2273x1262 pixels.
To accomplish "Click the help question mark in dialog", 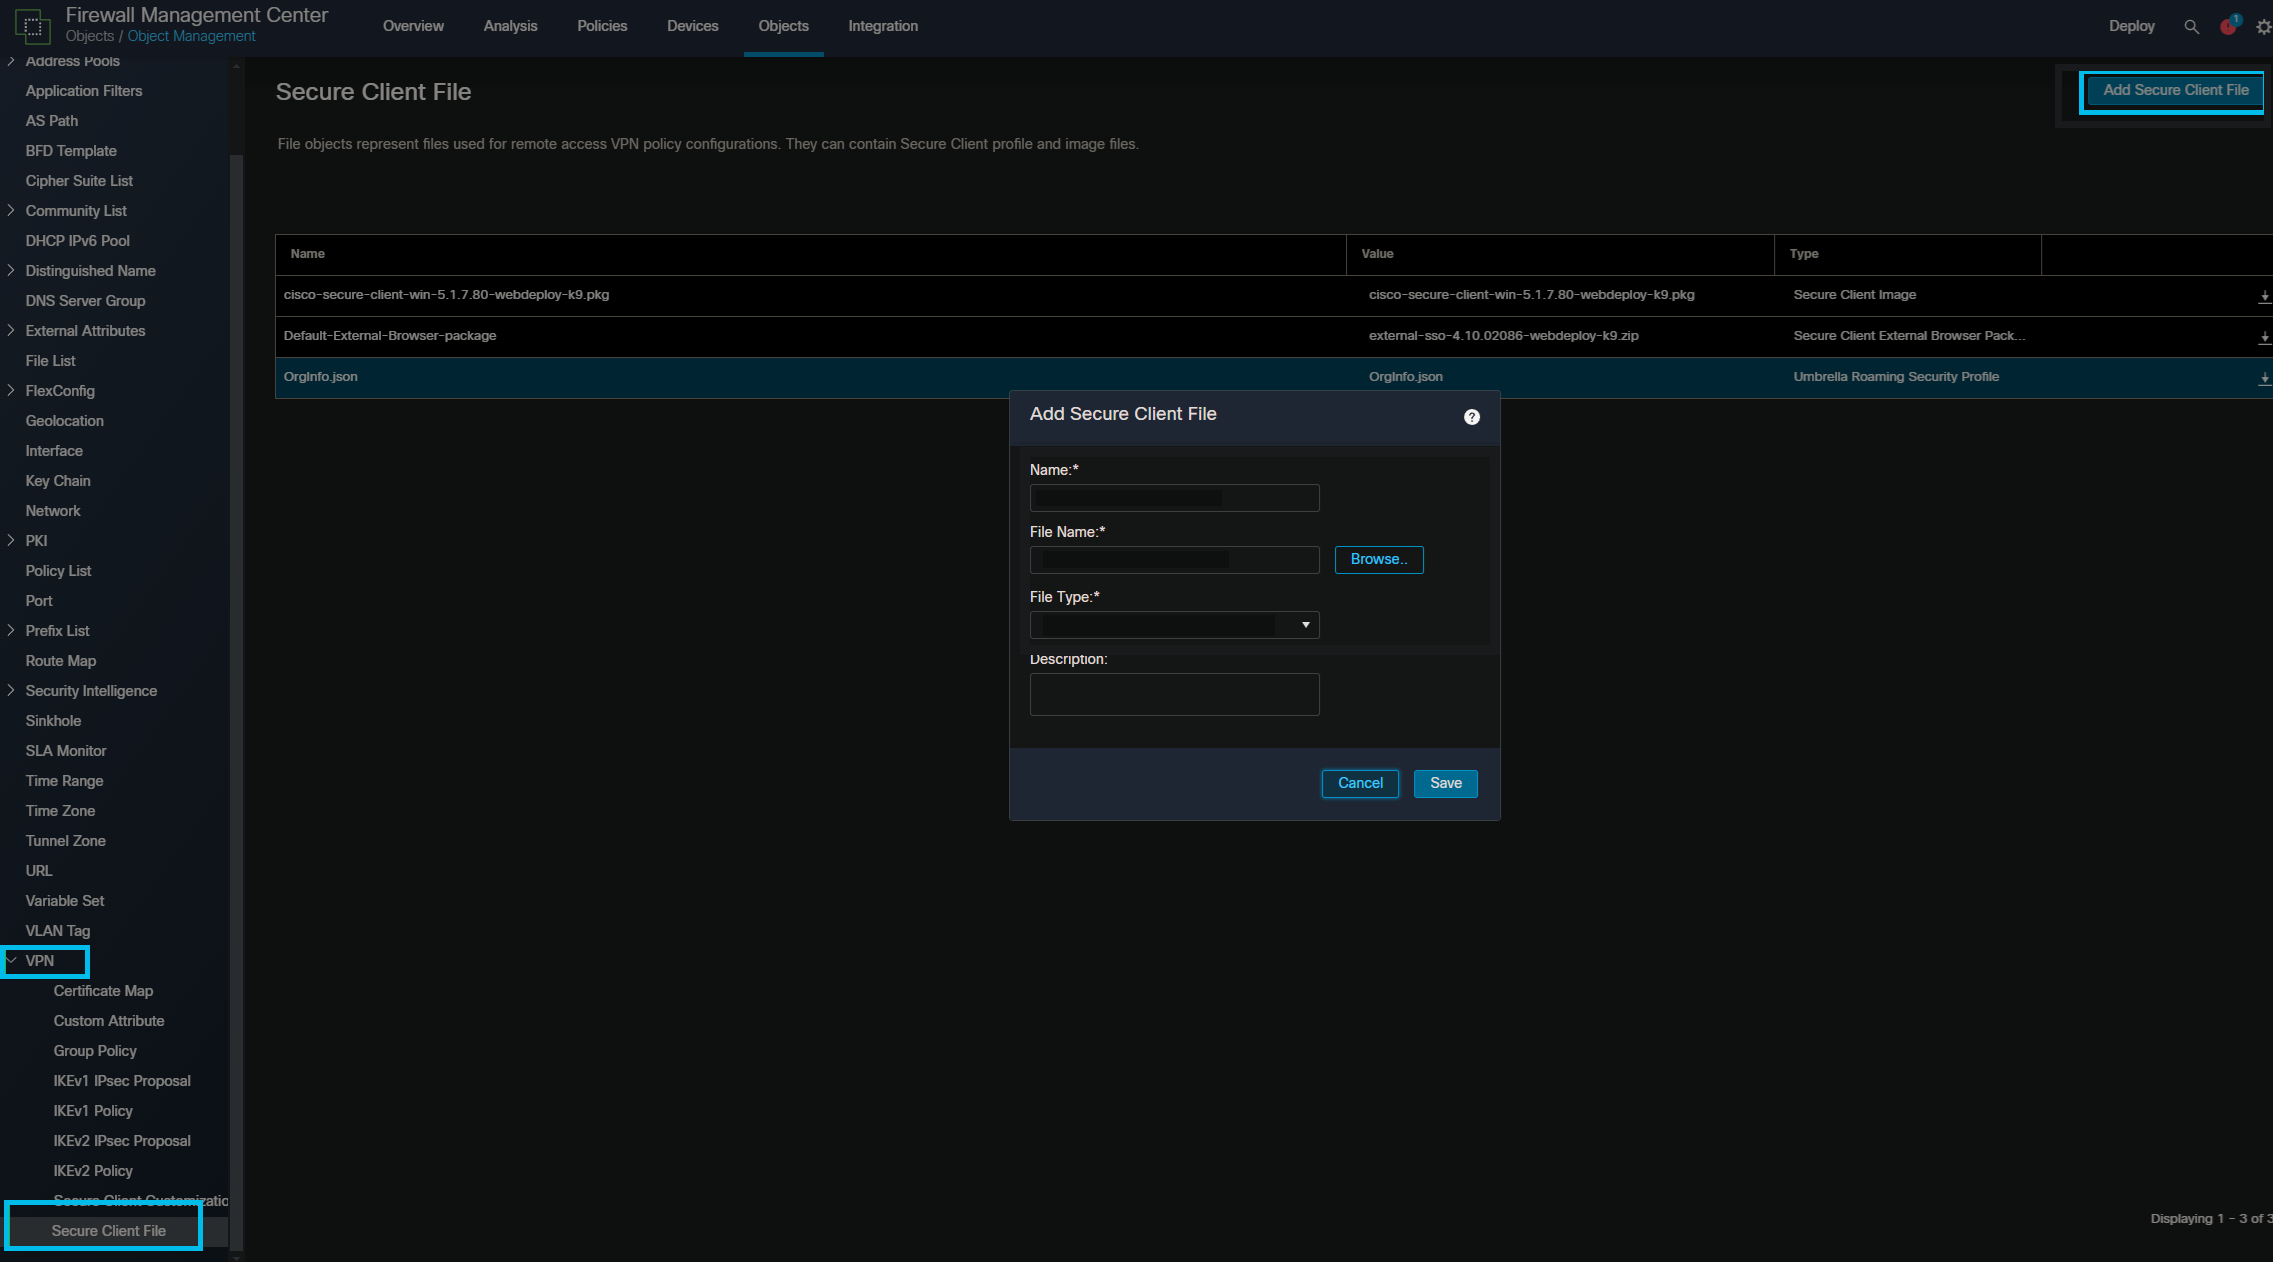I will click(1472, 417).
